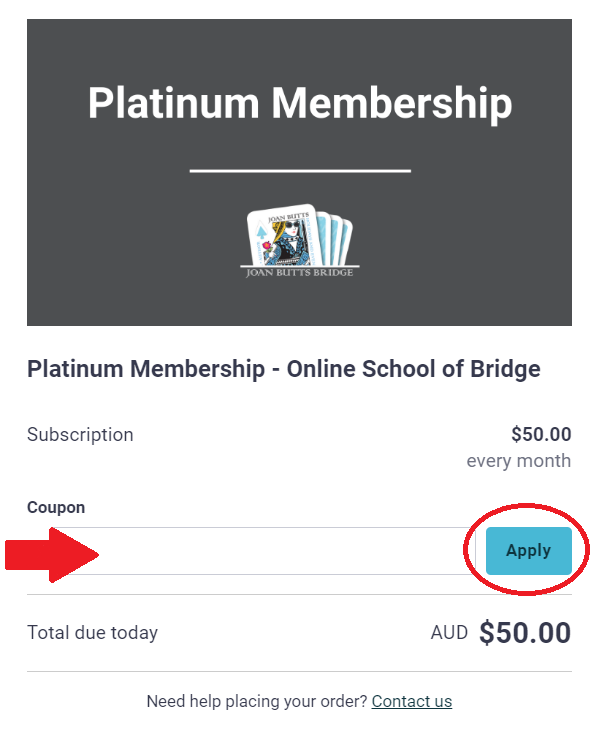Click the red arrow pointing at coupon field
The height and width of the screenshot is (739, 600).
click(x=52, y=555)
